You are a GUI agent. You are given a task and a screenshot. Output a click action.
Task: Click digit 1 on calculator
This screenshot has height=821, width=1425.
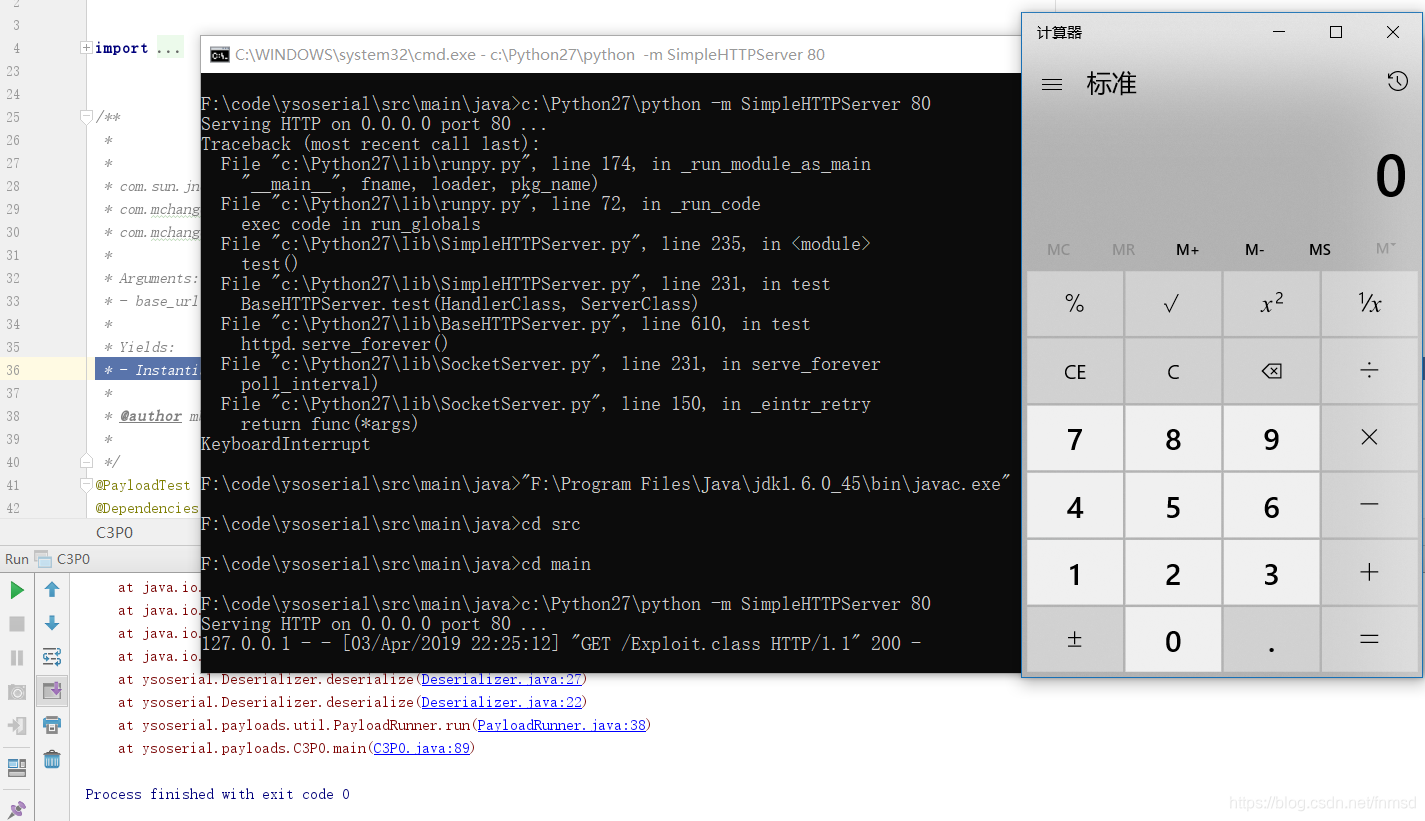point(1075,572)
